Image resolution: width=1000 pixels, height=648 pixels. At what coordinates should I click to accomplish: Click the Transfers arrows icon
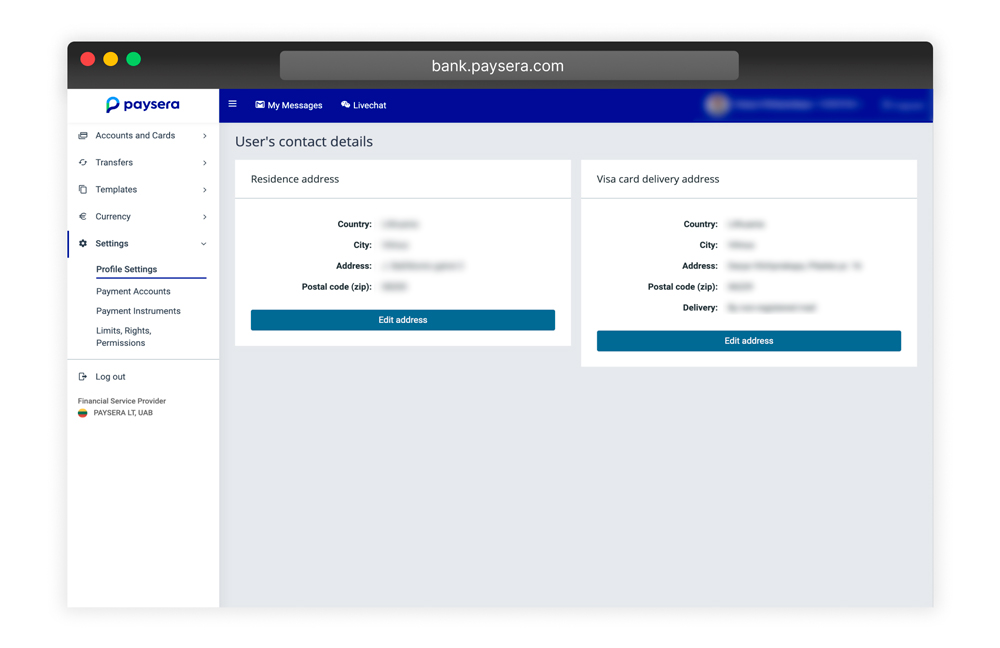pyautogui.click(x=83, y=163)
